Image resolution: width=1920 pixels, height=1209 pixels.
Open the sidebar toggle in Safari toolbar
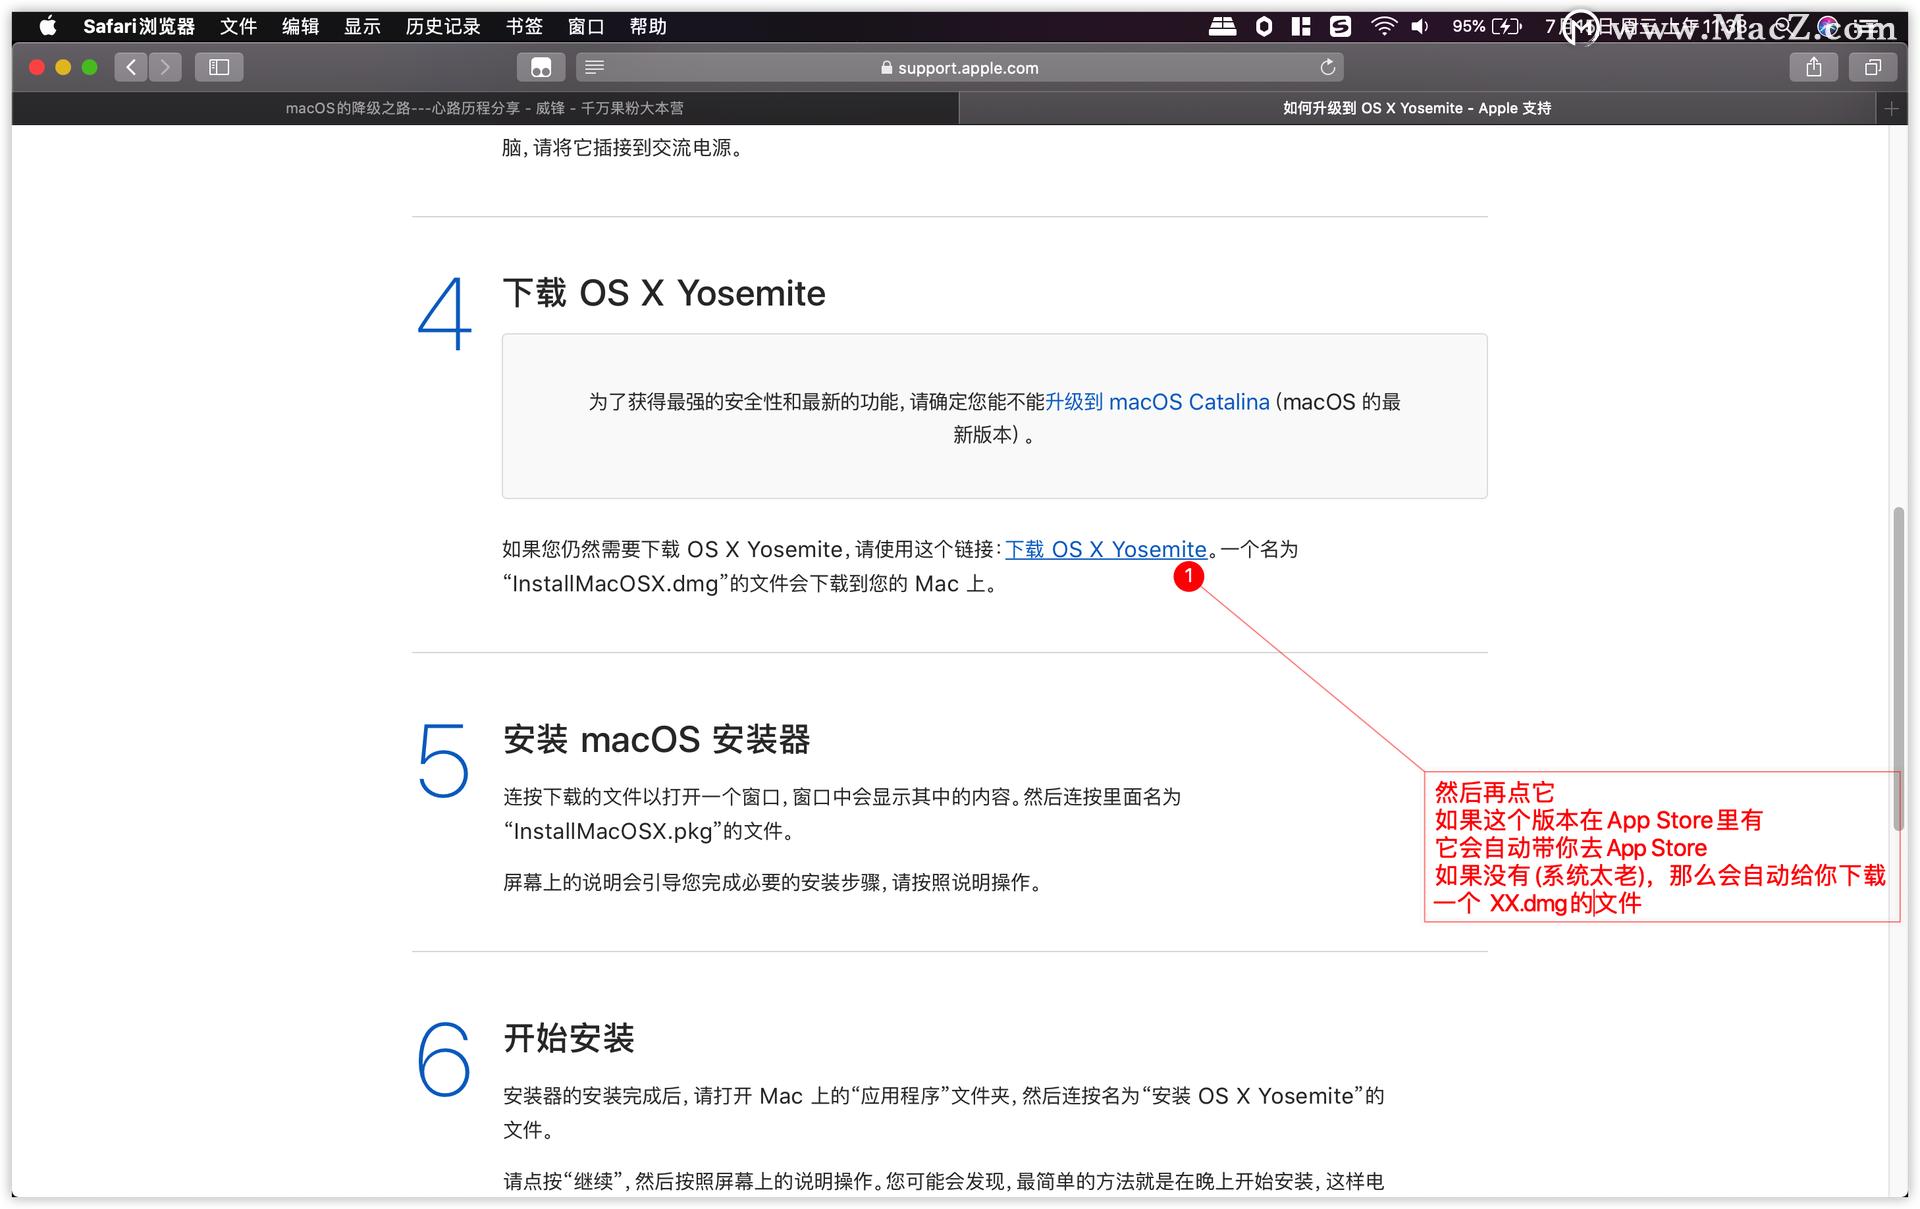coord(218,67)
